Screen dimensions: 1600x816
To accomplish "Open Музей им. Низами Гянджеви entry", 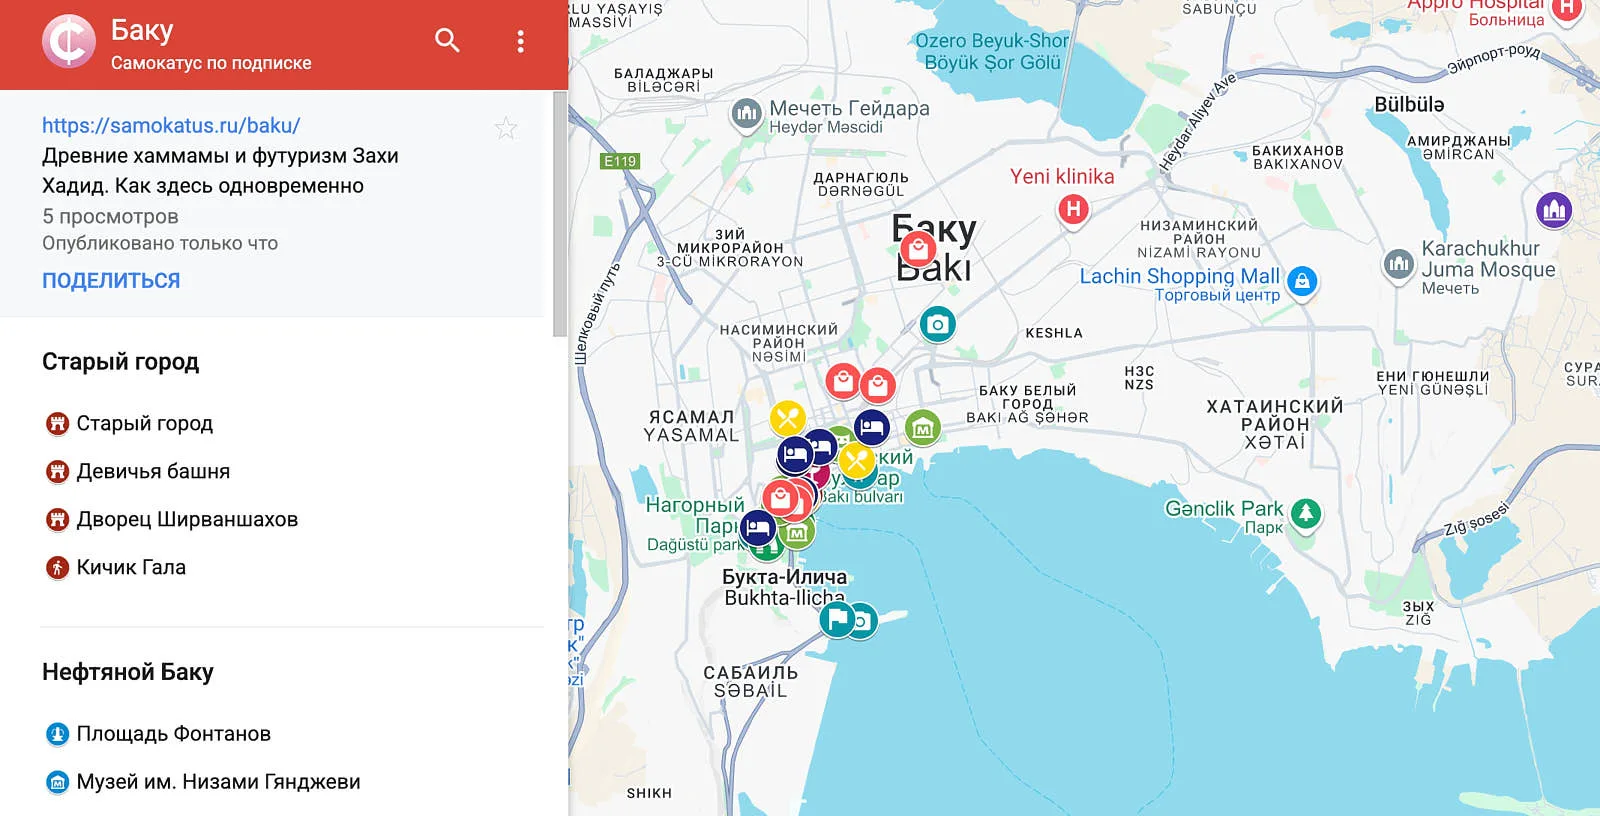I will (218, 781).
